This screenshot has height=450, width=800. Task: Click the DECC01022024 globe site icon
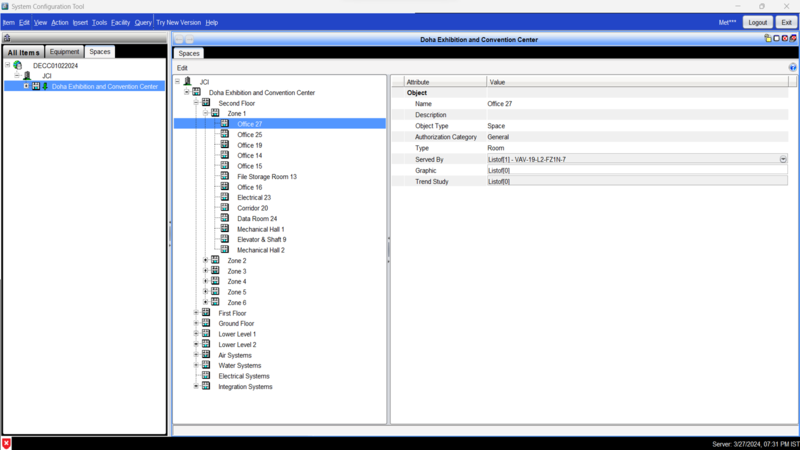click(x=18, y=66)
